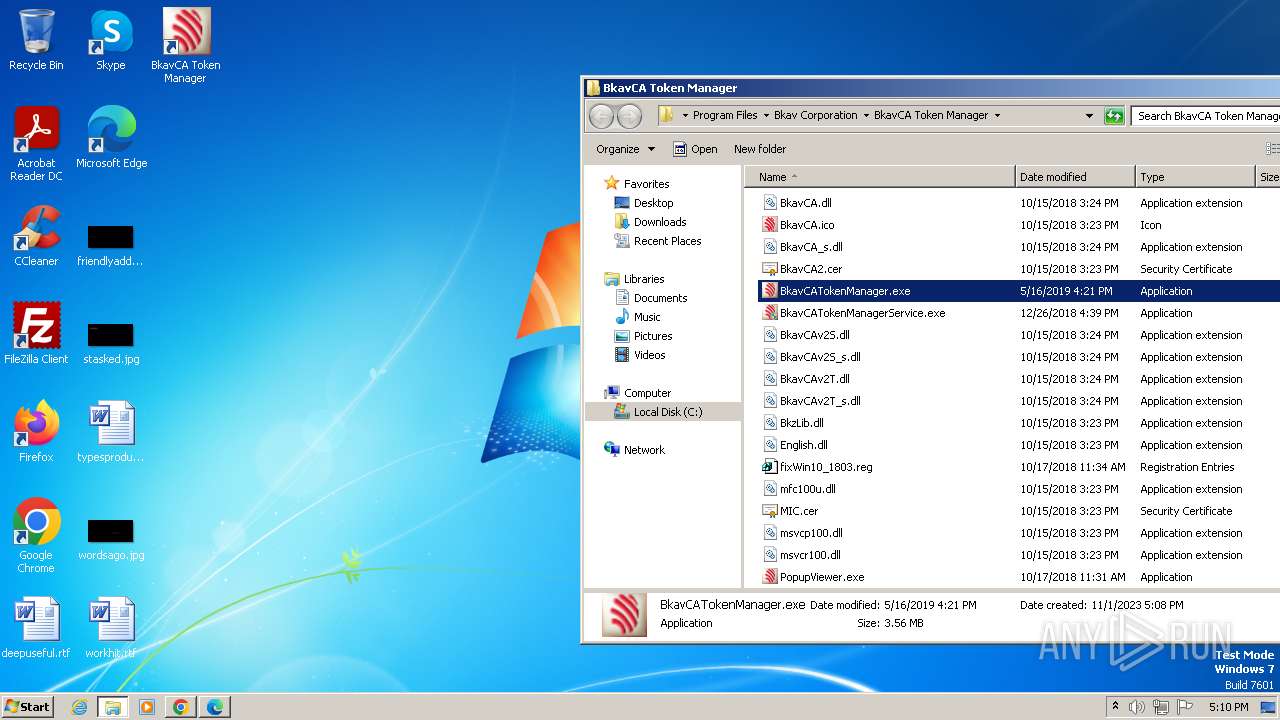
Task: Click the taskbar clock showing 5:10 PM
Action: [1228, 707]
